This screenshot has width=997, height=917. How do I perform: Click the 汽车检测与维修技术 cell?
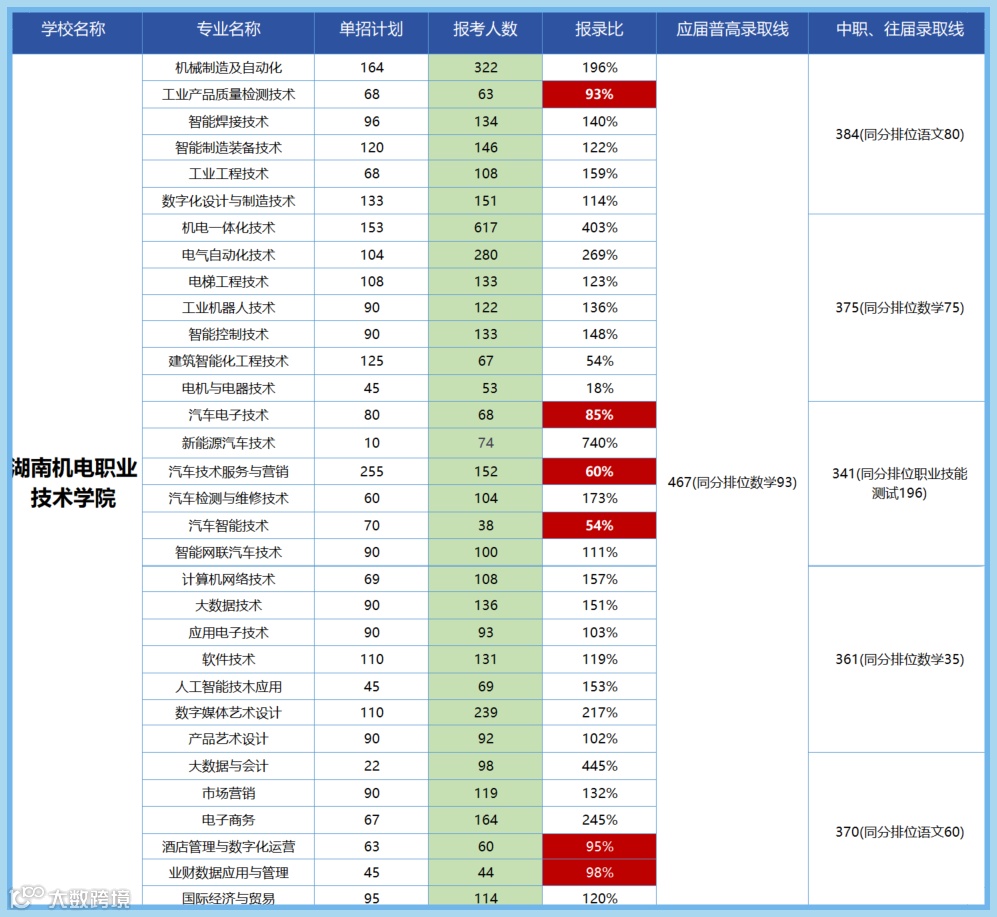pyautogui.click(x=228, y=499)
